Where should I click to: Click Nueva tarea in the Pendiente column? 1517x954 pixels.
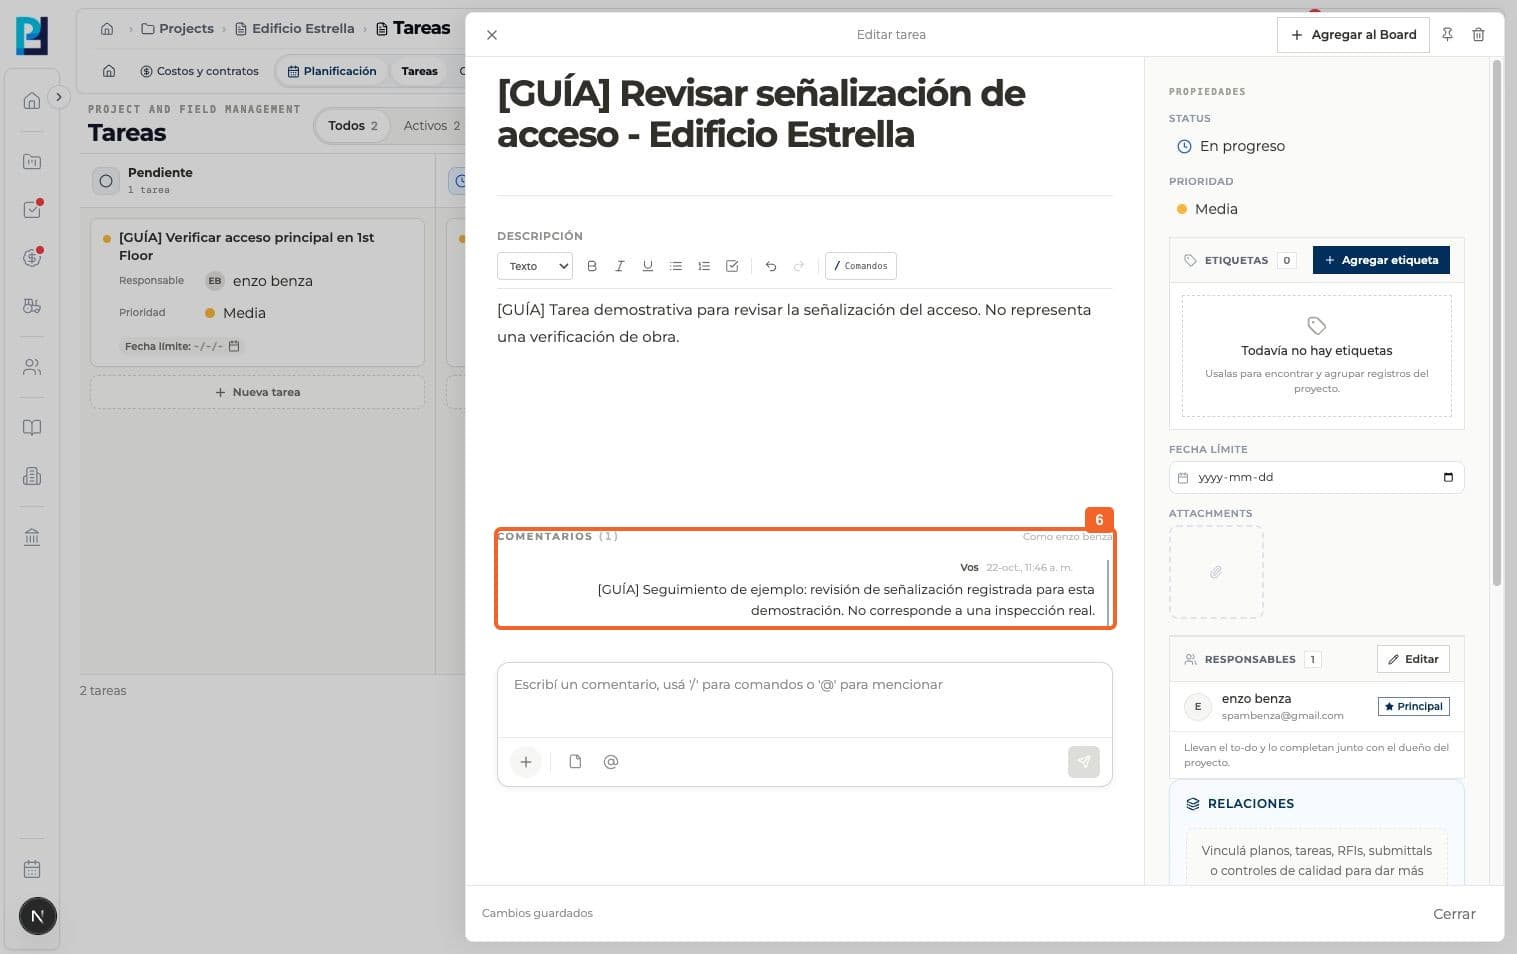[x=258, y=392]
